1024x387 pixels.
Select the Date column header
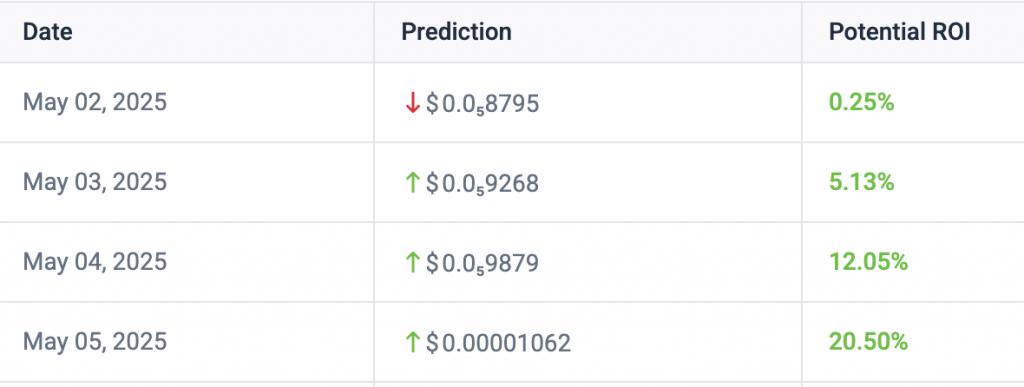pyautogui.click(x=48, y=32)
